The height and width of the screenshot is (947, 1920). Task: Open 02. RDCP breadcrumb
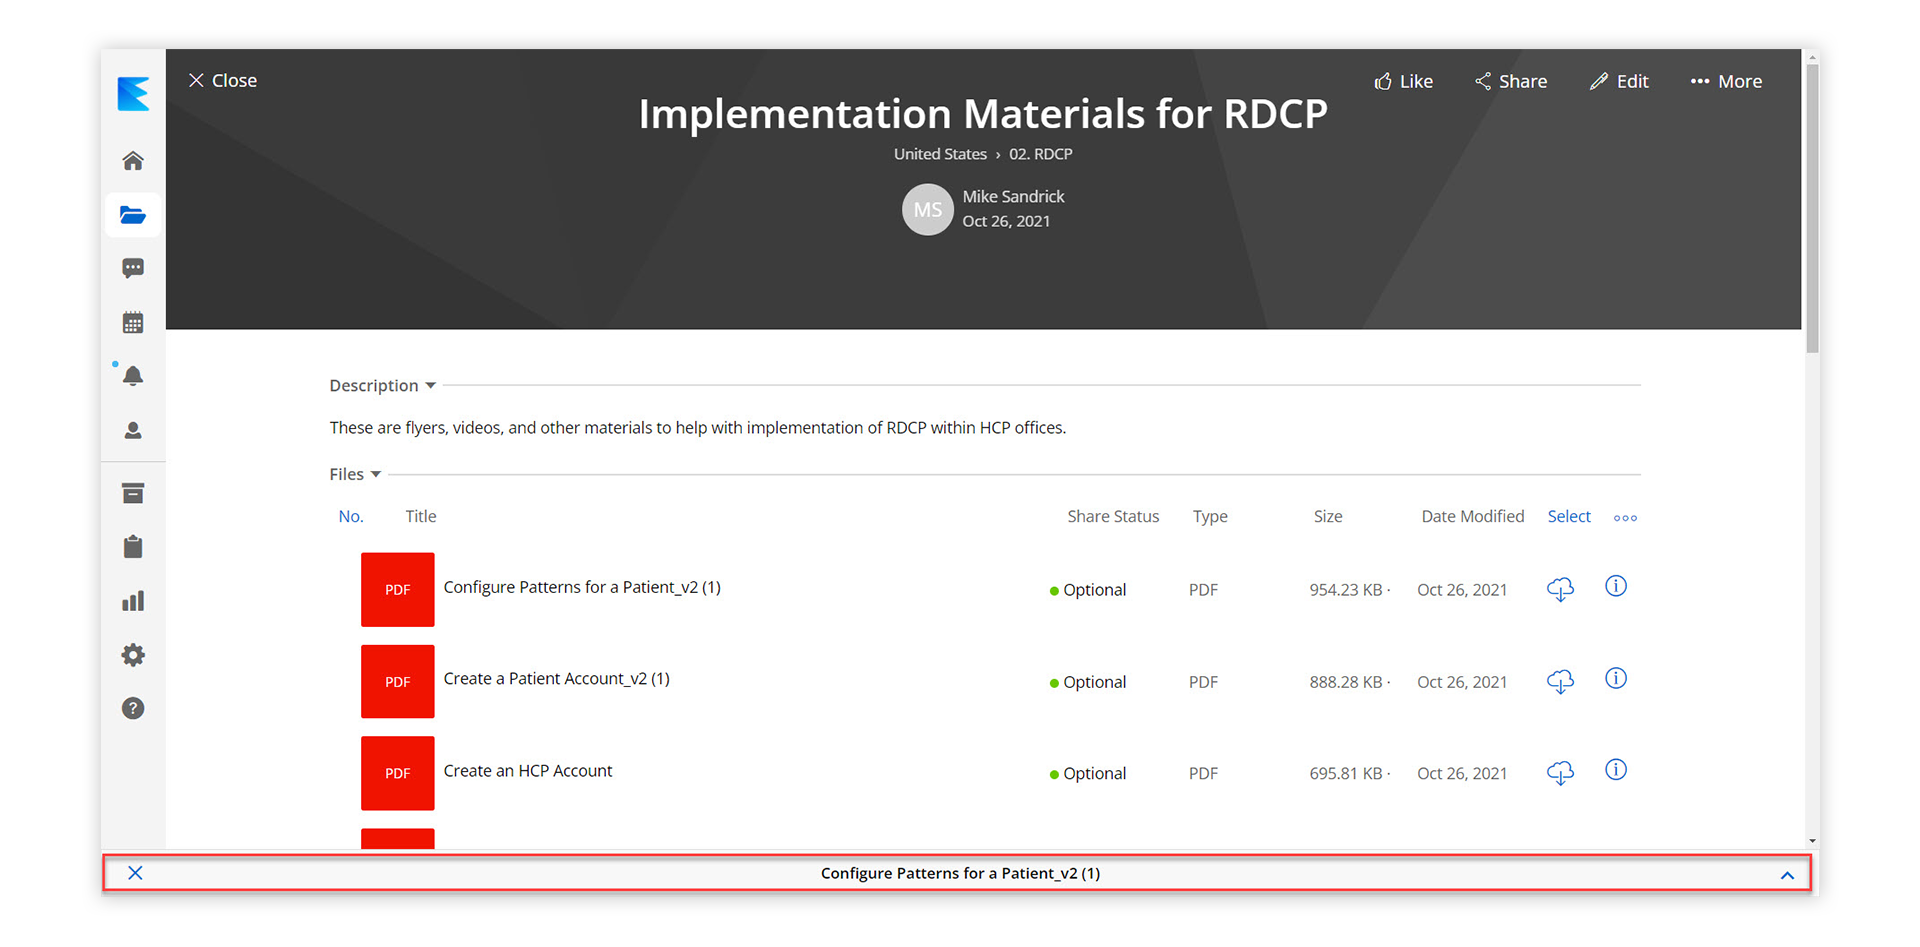pos(1040,154)
